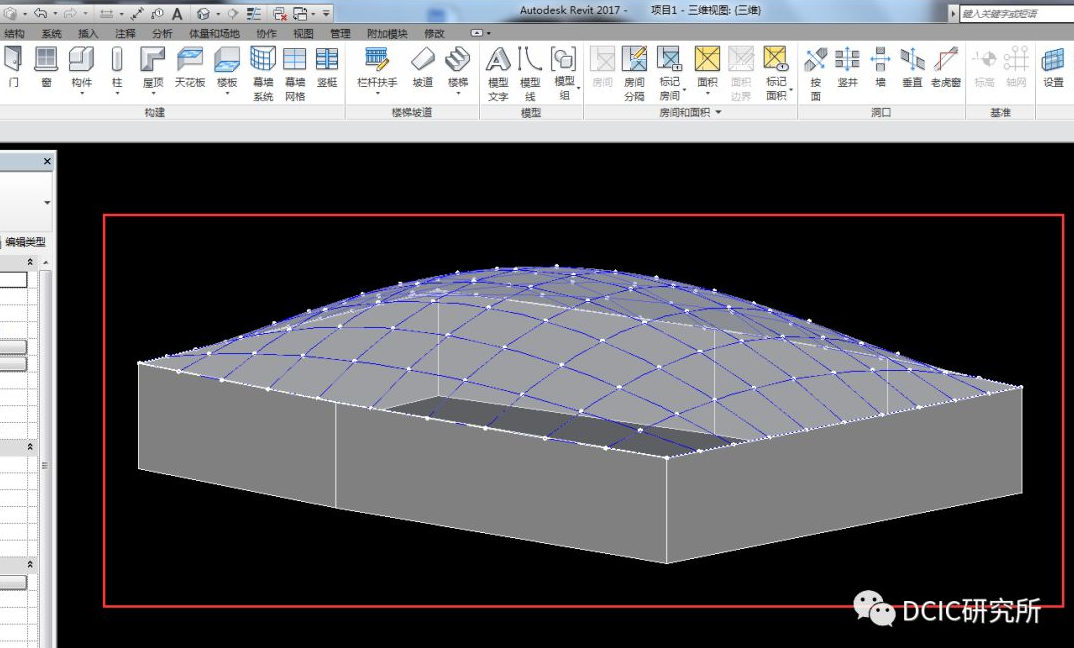1074x648 pixels.
Task: Open the 体量和场地 (Massing & Site) tab
Action: (214, 33)
